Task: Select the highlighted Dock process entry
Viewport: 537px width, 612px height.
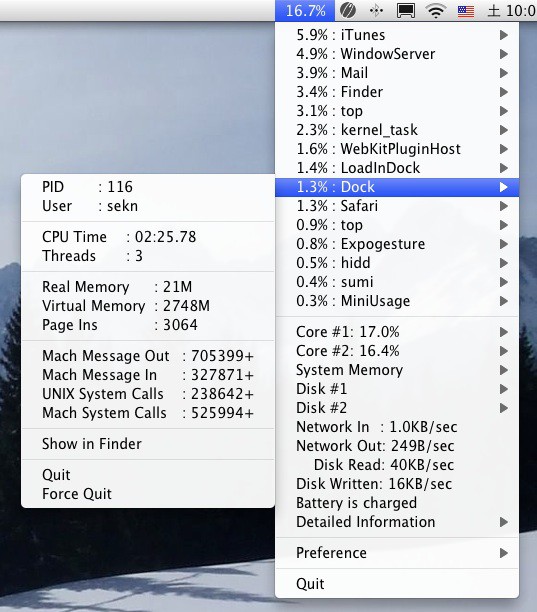Action: coord(397,187)
